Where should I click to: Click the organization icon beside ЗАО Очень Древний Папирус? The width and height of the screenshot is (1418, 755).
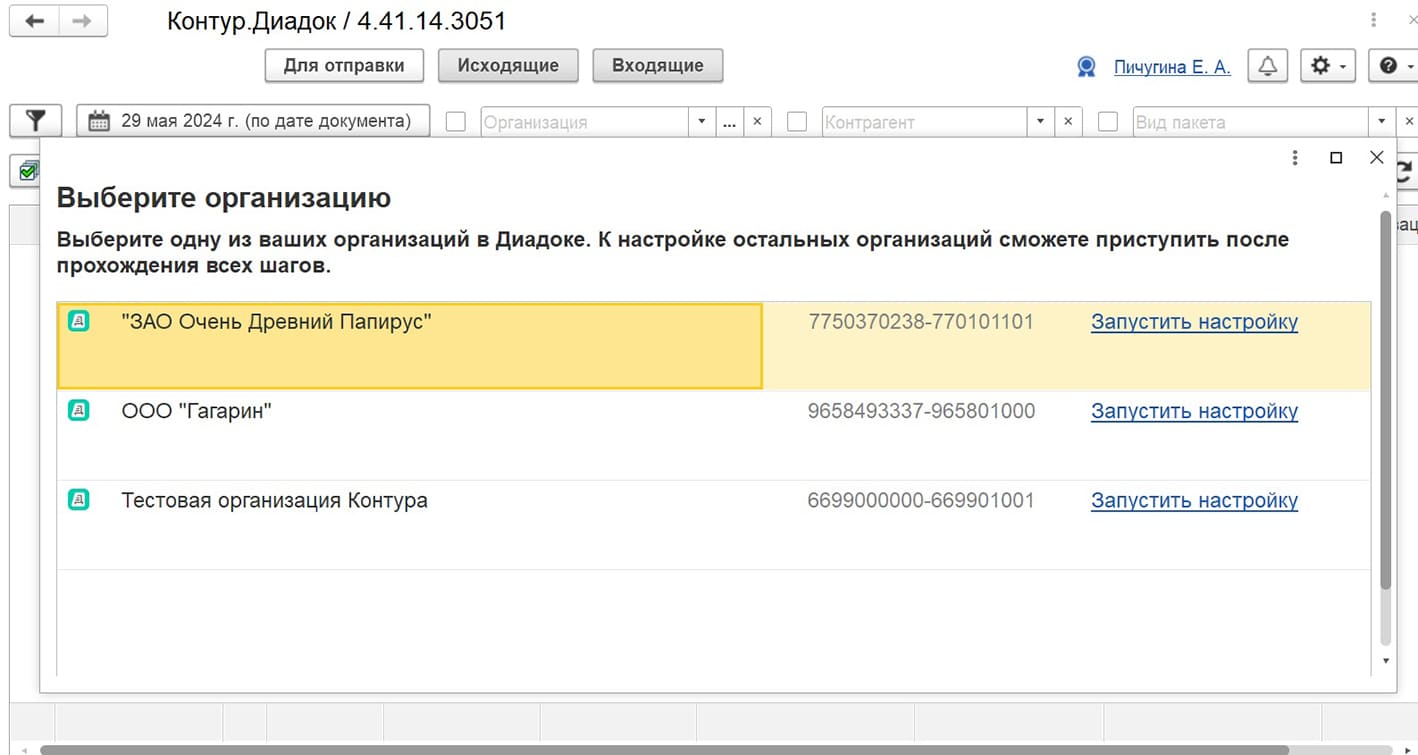pyautogui.click(x=79, y=321)
